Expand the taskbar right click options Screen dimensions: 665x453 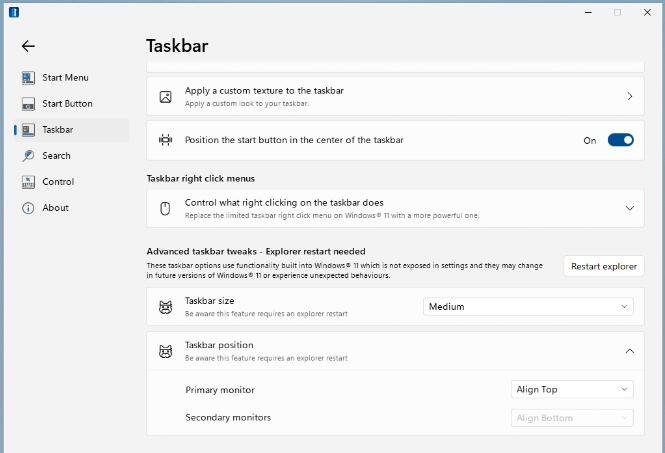[x=630, y=208]
